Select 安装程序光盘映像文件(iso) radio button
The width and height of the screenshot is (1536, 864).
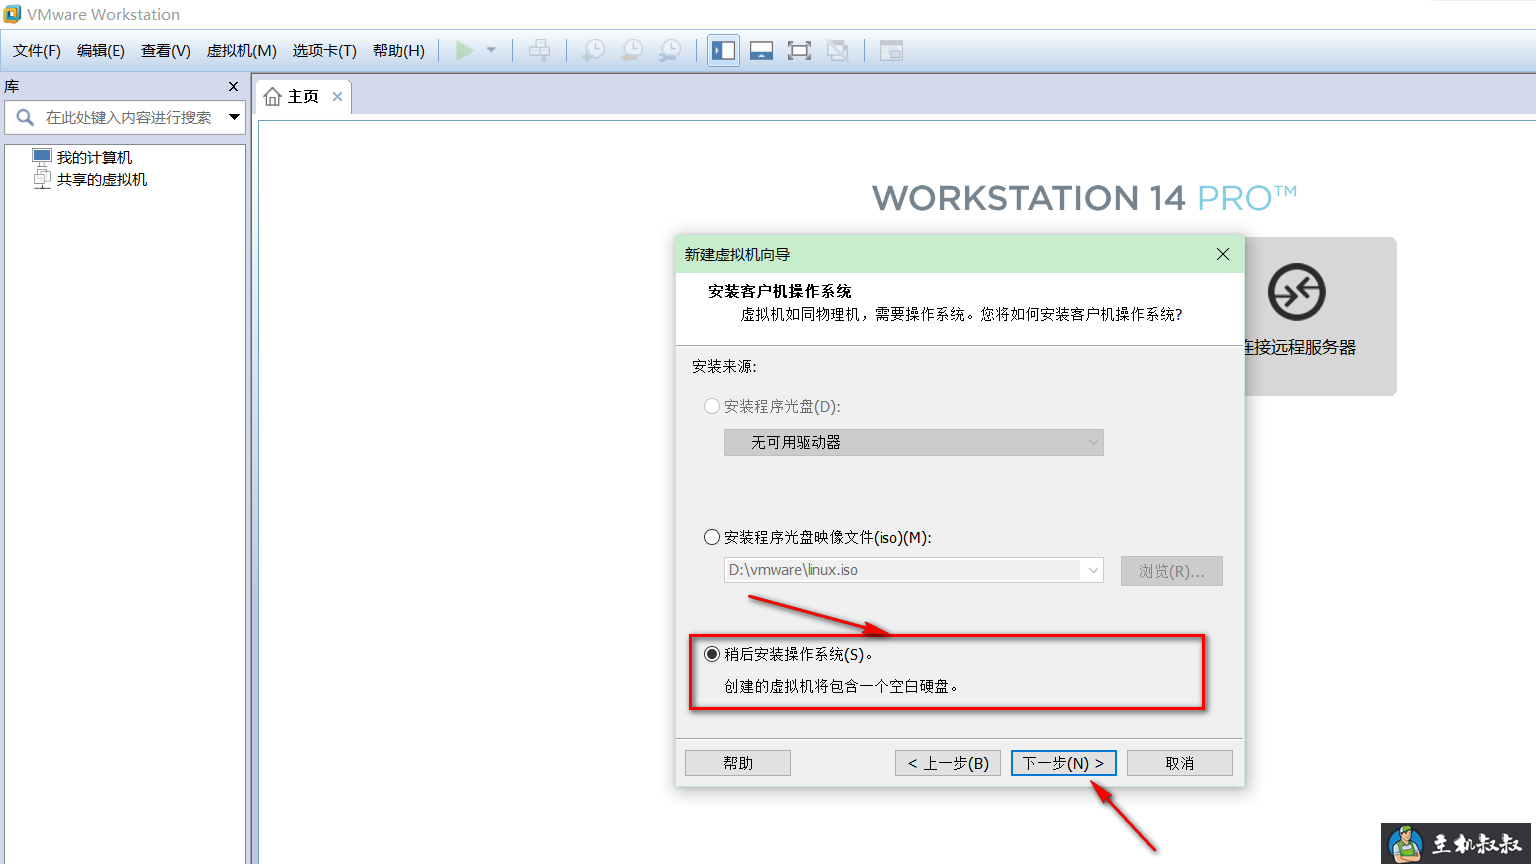pos(712,537)
